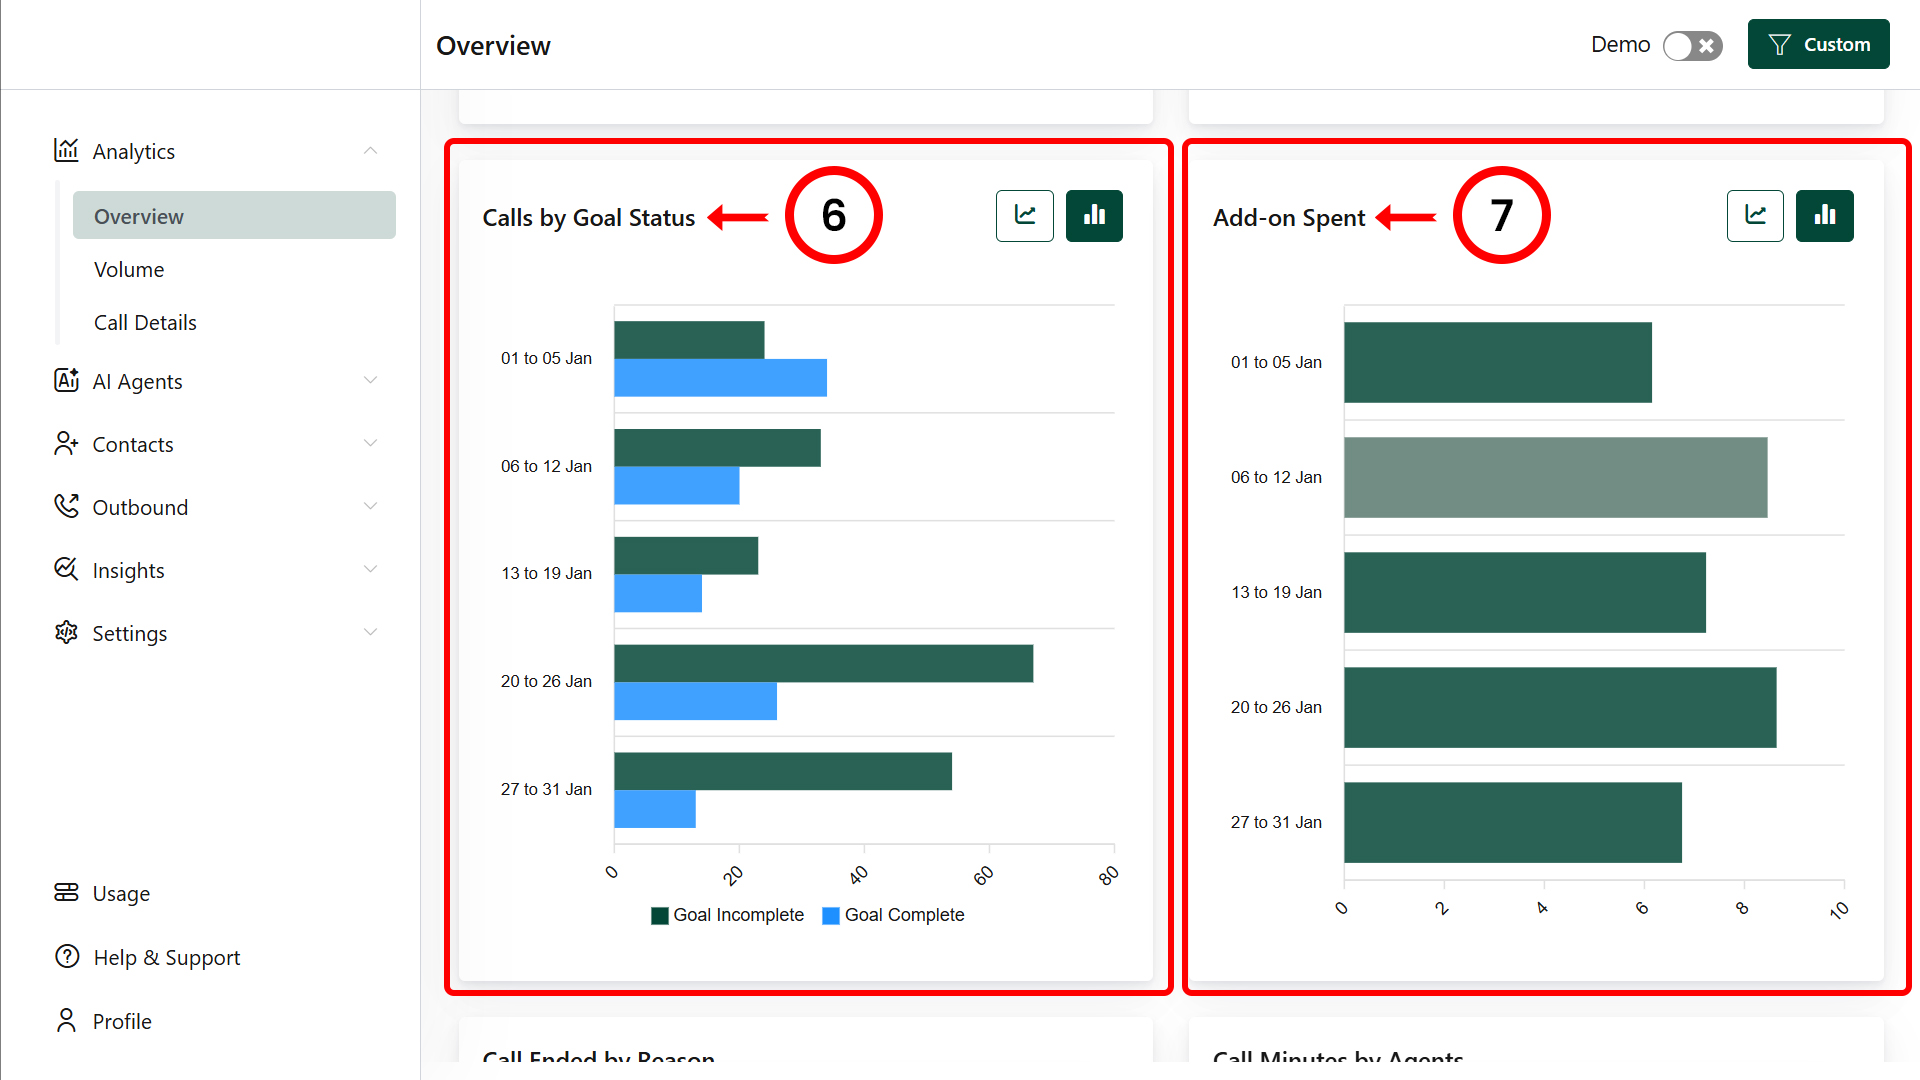Open the Custom date filter button

point(1818,44)
